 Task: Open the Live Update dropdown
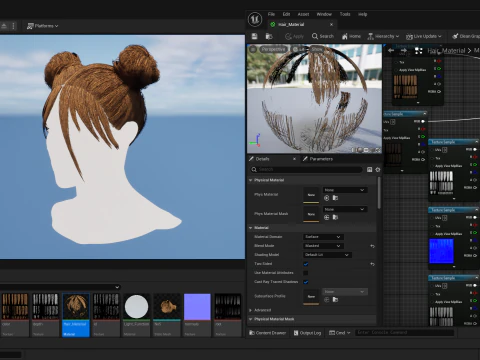pyautogui.click(x=424, y=36)
